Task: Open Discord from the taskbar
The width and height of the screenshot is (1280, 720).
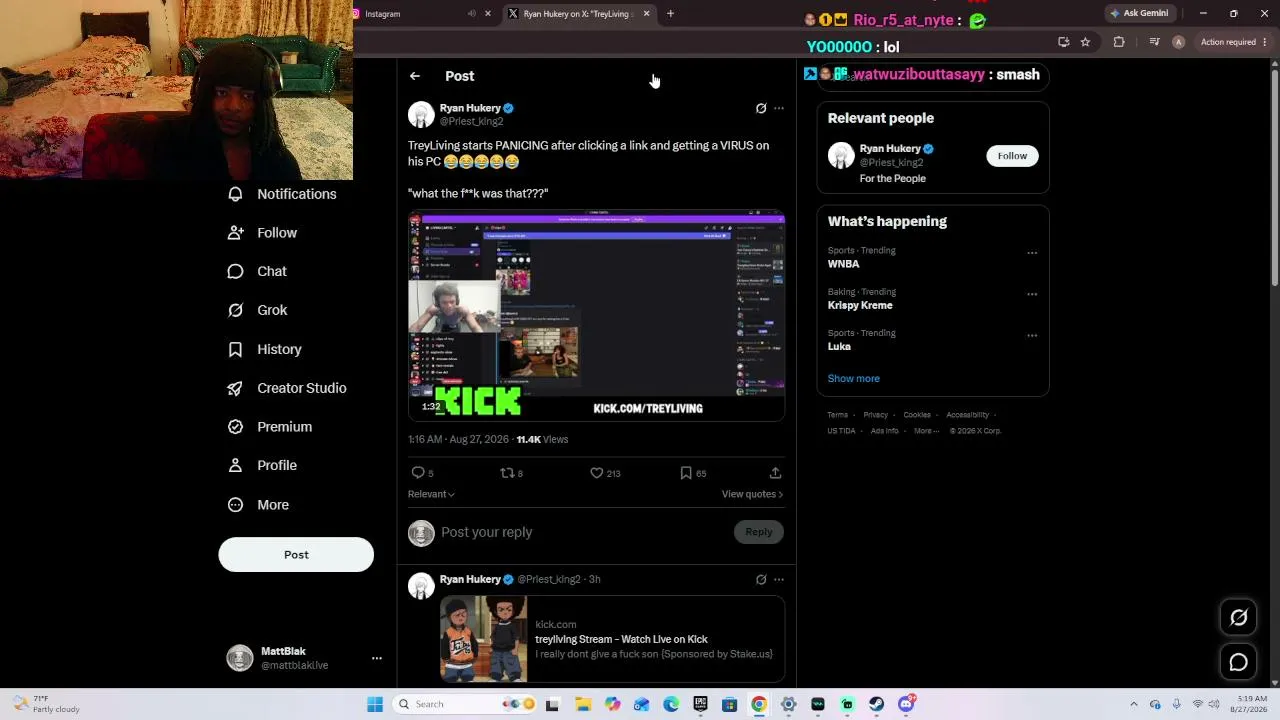Action: point(906,704)
